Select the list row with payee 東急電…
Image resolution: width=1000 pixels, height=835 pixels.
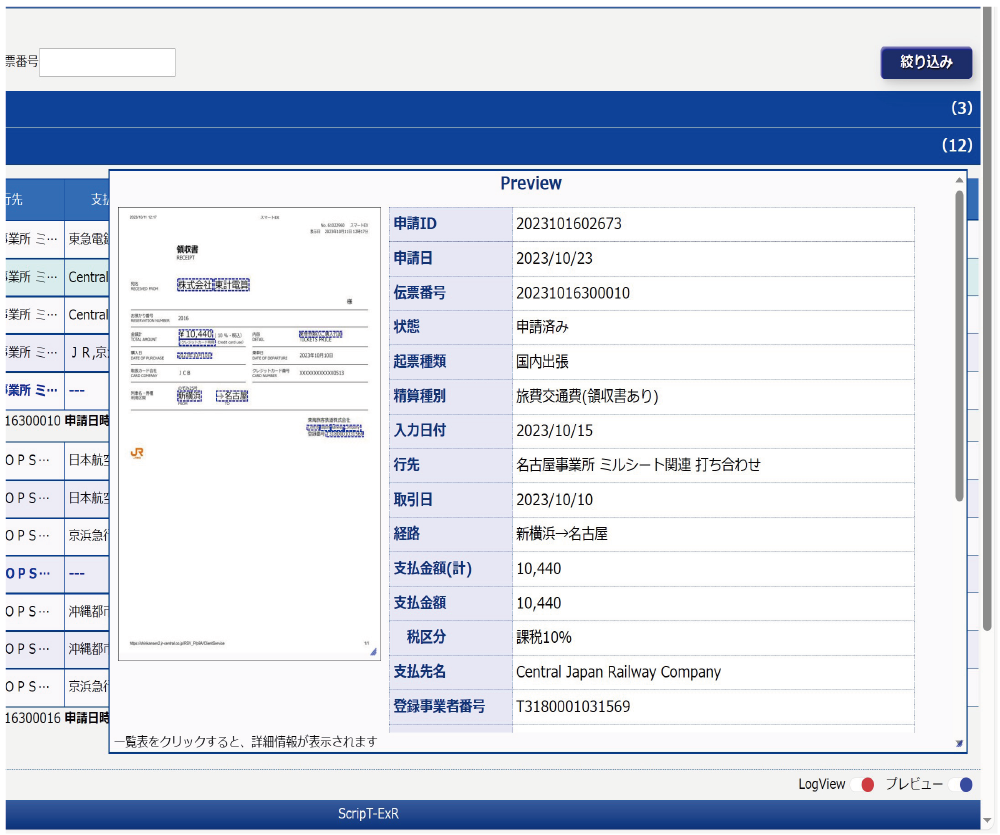point(57,239)
